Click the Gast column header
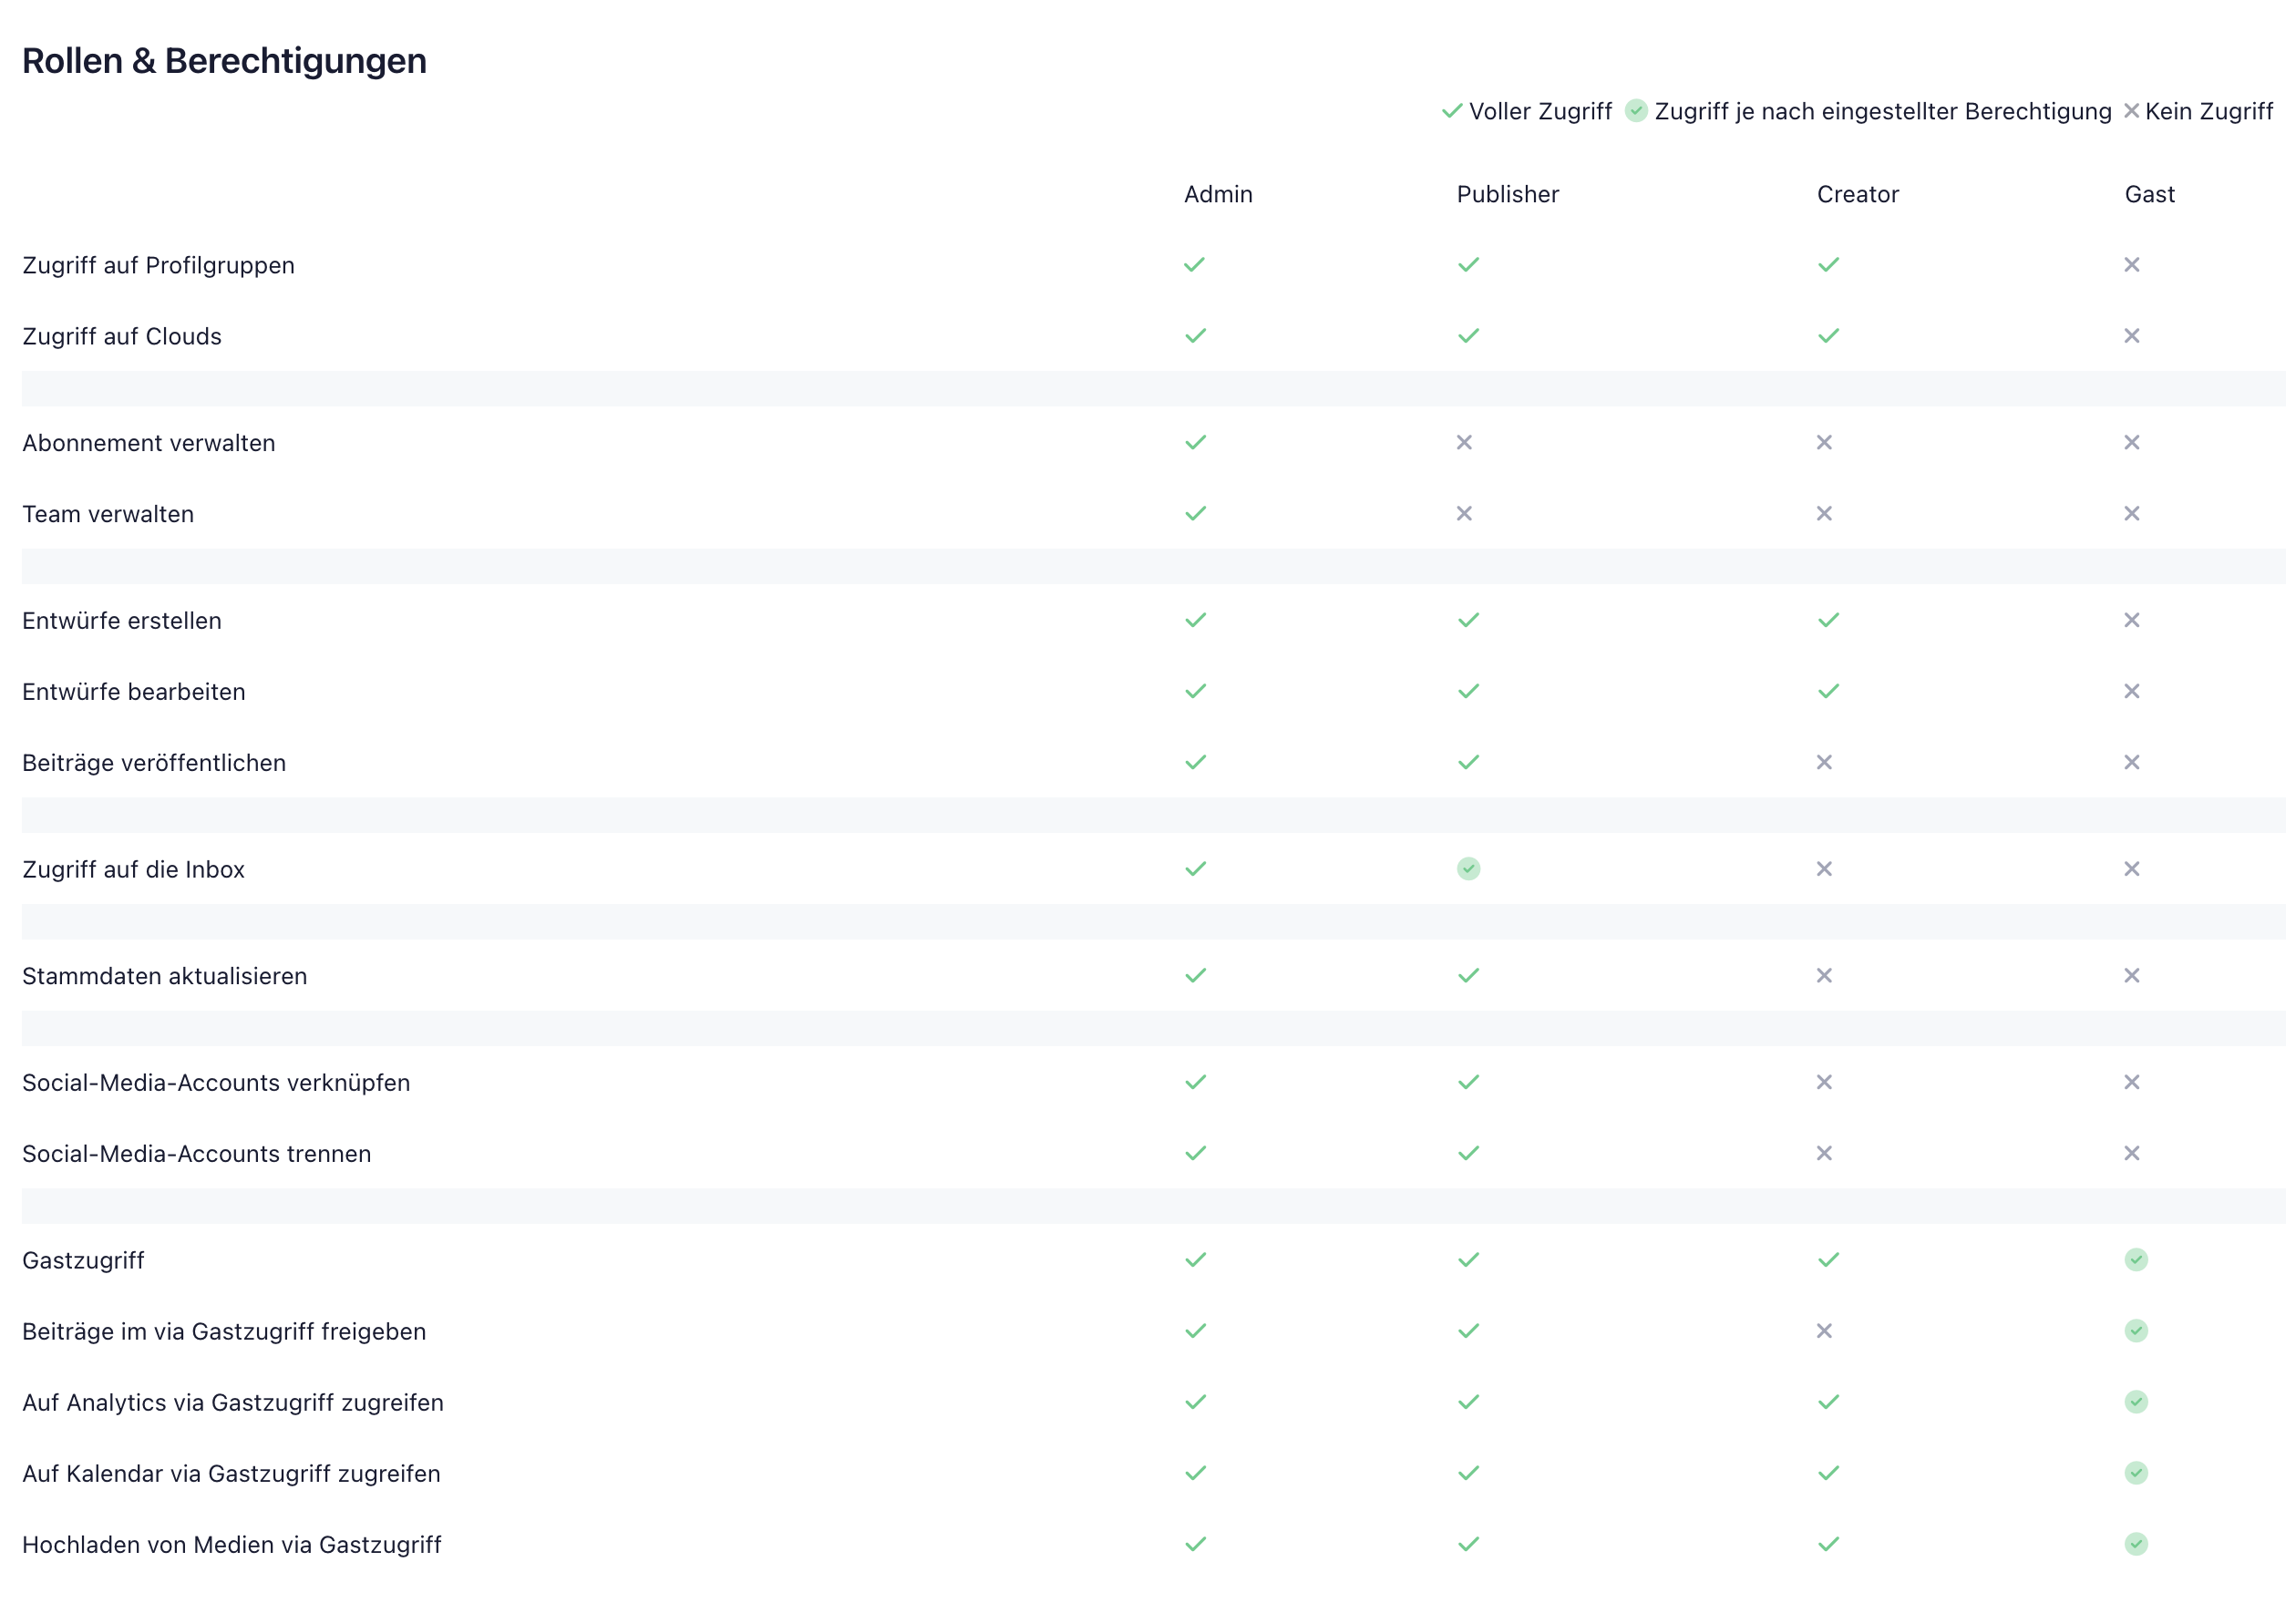This screenshot has width=2296, height=1603. [x=2149, y=194]
